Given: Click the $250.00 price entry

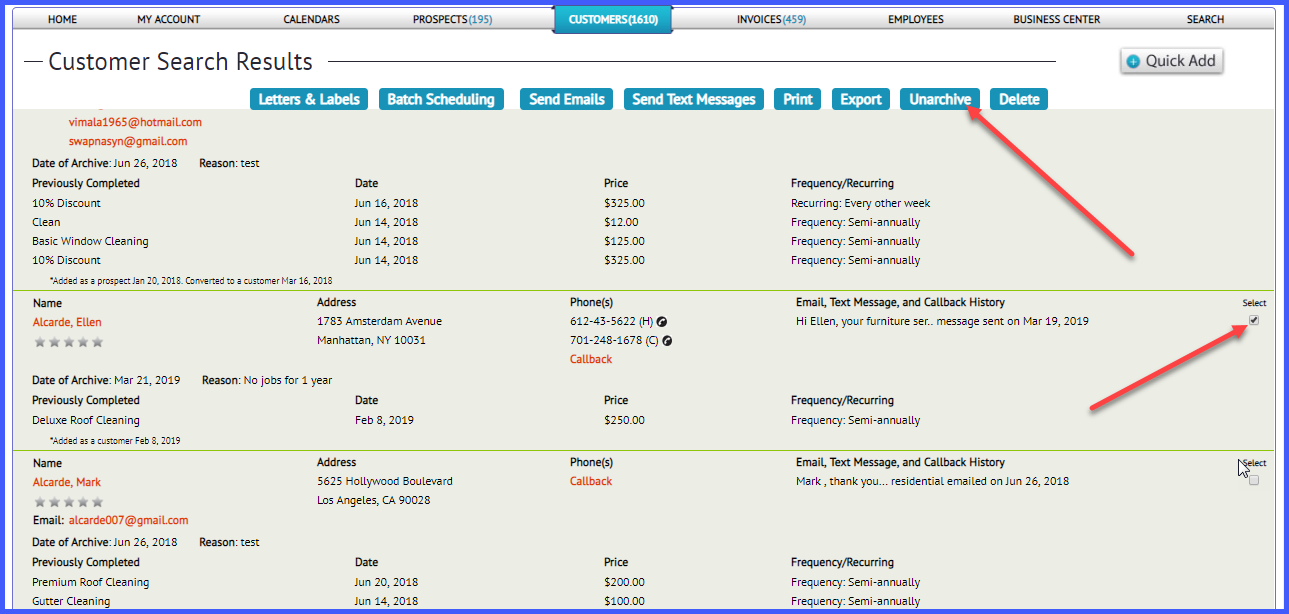Looking at the screenshot, I should tap(624, 420).
